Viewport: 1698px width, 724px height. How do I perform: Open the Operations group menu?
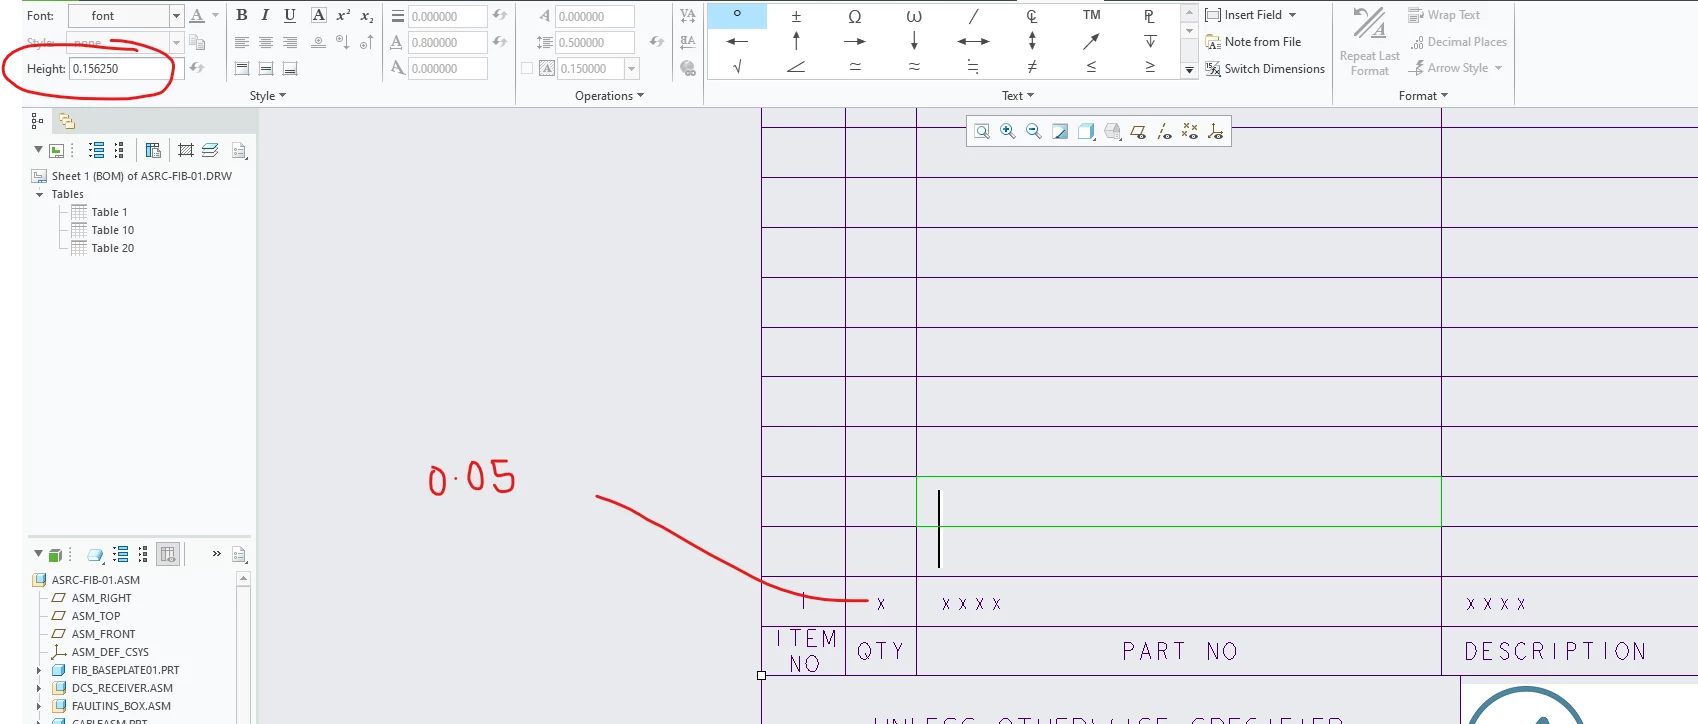coord(609,96)
